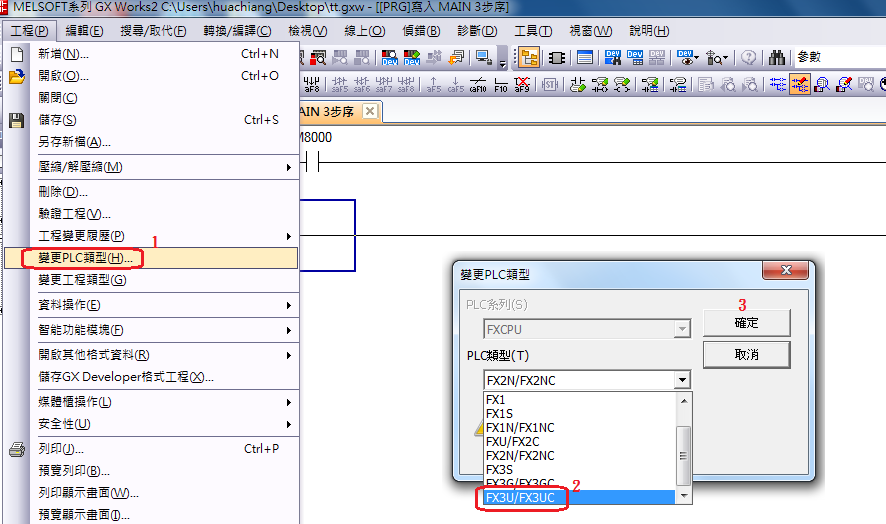Screen dimensions: 886x524
Task: Click the aF9 delete line icon
Action: [x=522, y=85]
